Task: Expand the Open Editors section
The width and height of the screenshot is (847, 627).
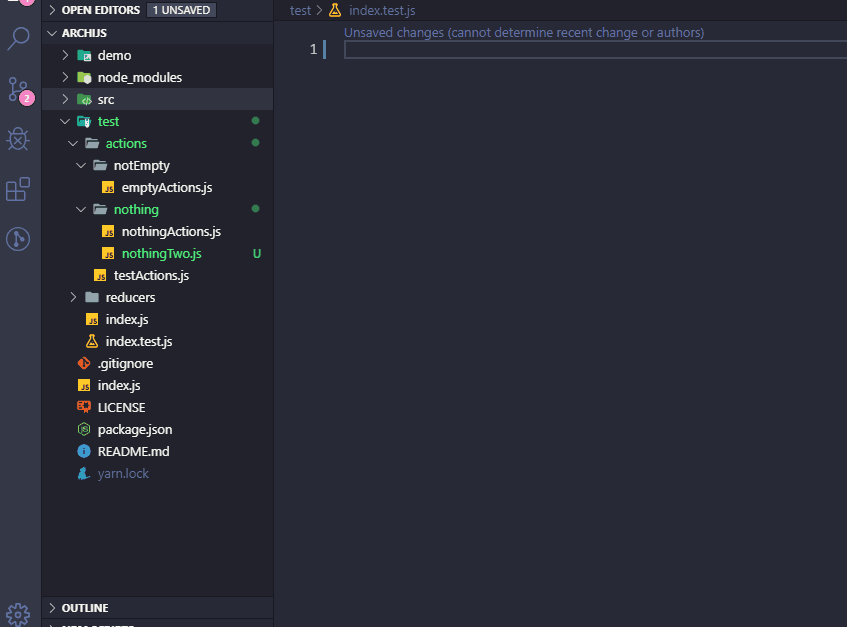Action: 52,10
